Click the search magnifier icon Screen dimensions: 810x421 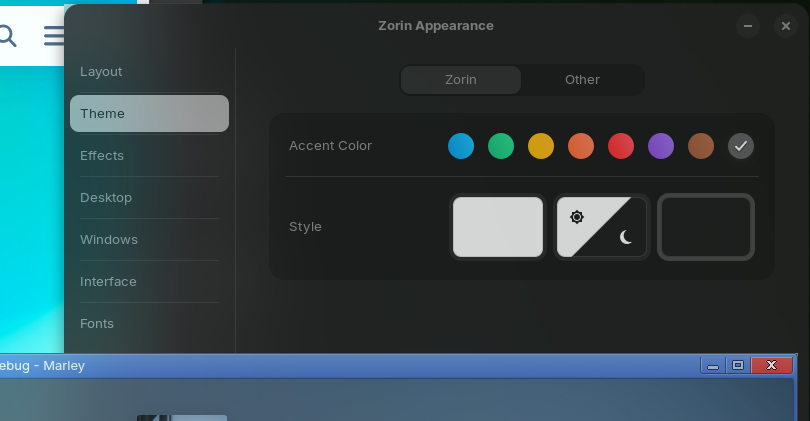7,37
